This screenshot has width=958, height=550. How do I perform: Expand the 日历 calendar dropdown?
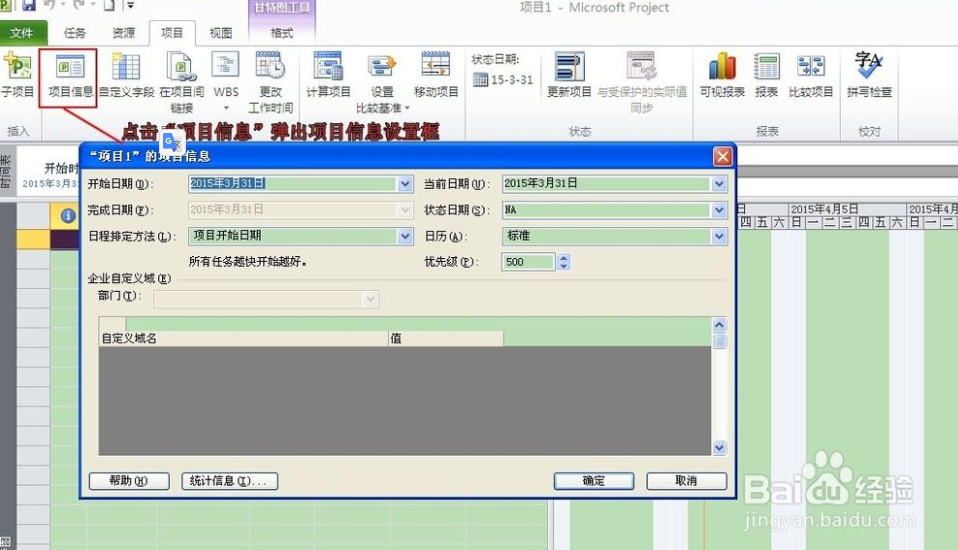pyautogui.click(x=719, y=237)
